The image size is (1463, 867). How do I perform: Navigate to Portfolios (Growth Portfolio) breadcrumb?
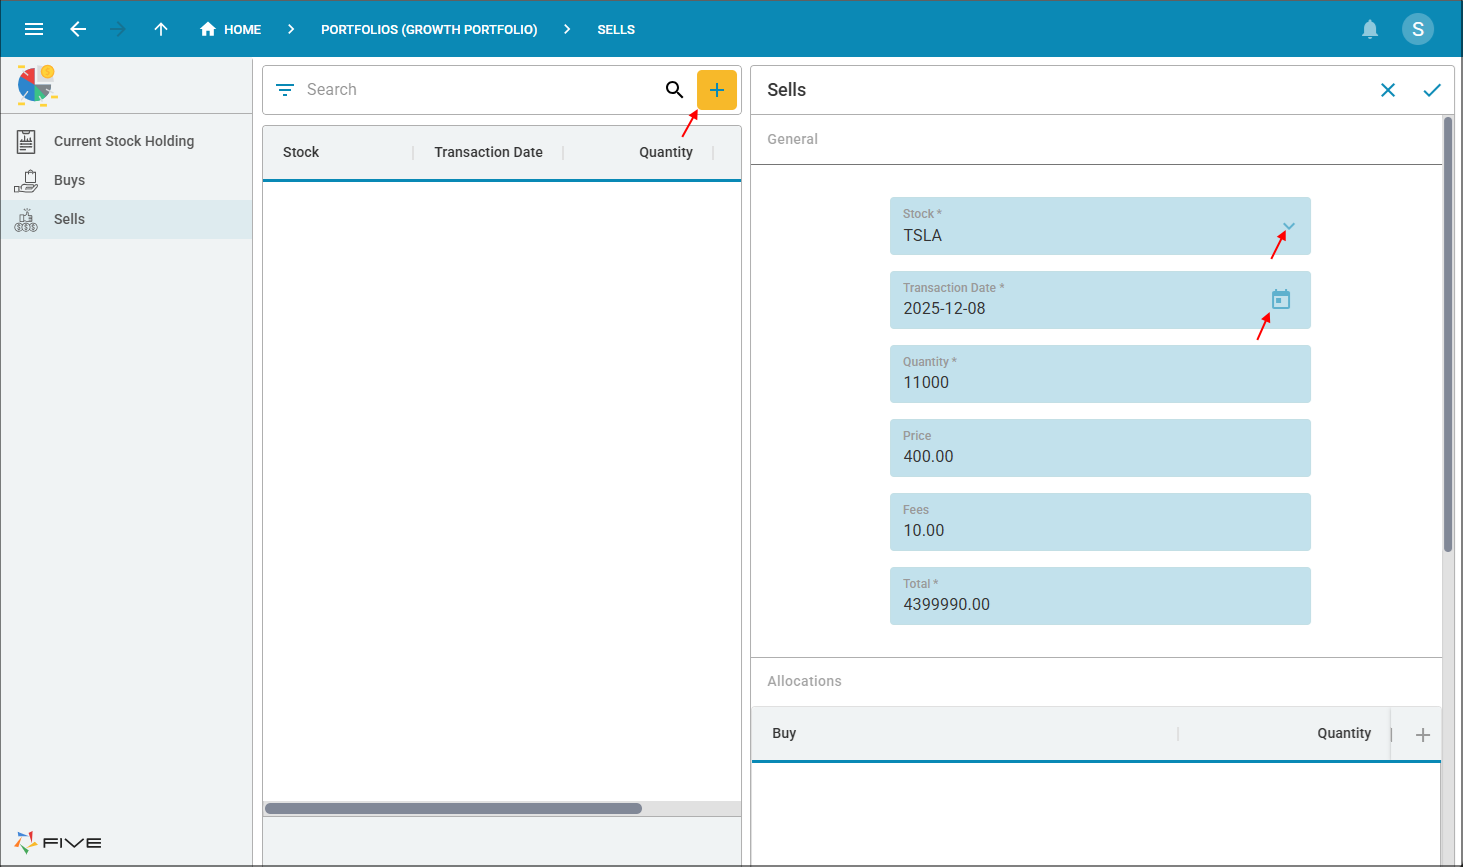(429, 29)
